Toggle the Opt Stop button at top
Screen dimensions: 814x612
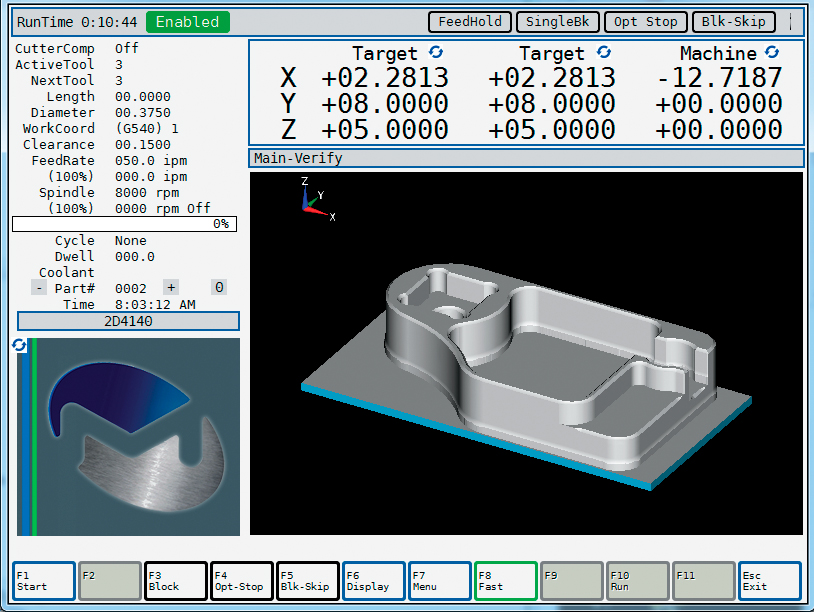click(x=646, y=22)
